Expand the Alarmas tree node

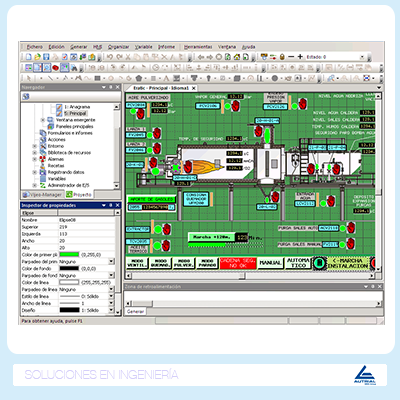pyautogui.click(x=35, y=159)
